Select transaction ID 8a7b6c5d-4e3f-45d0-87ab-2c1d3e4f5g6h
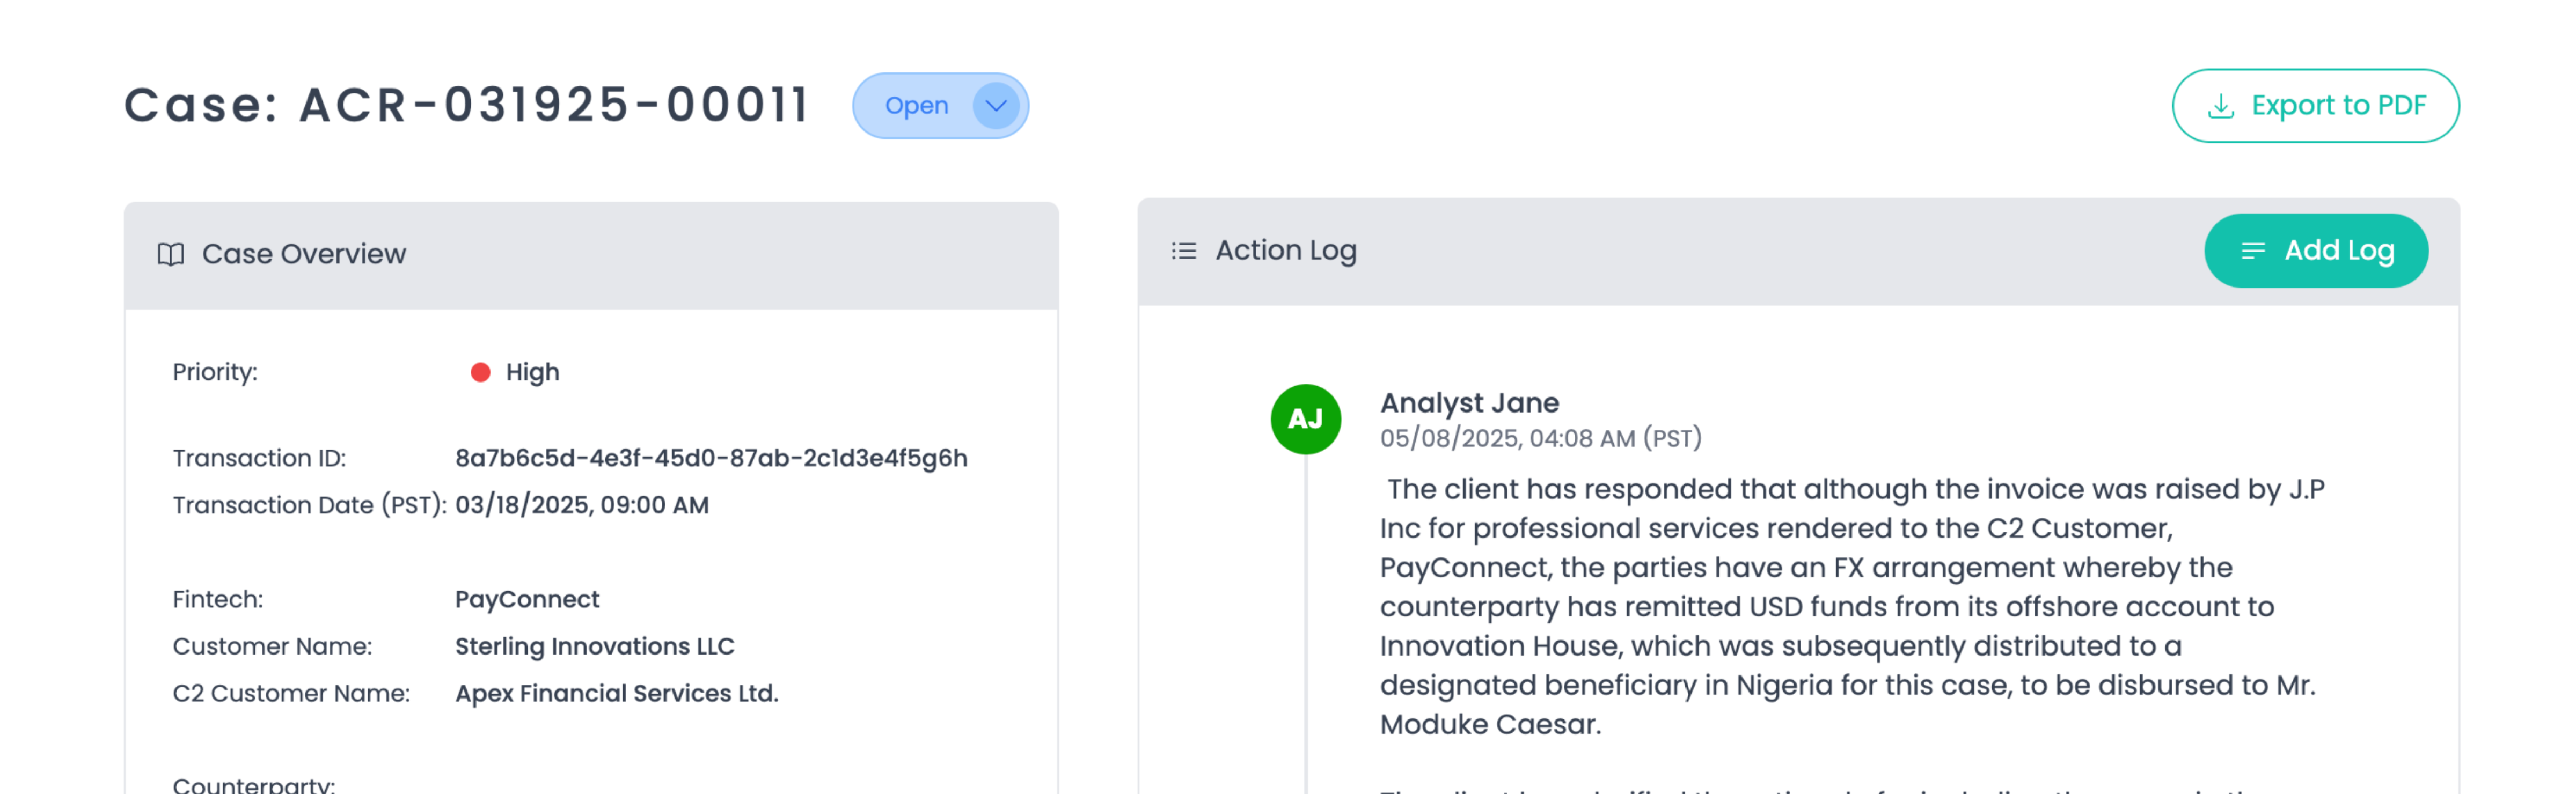2576x794 pixels. [711, 458]
